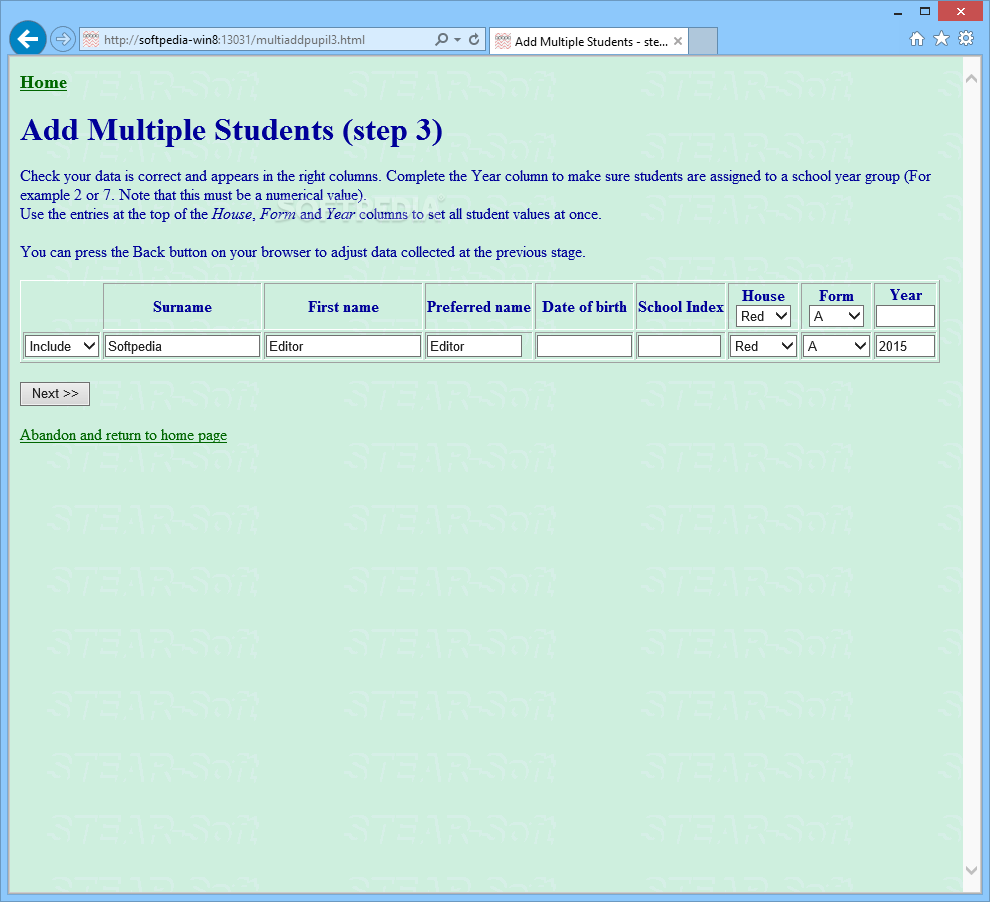The height and width of the screenshot is (902, 990).
Task: Open the address bar dropdown arrow
Action: (x=457, y=40)
